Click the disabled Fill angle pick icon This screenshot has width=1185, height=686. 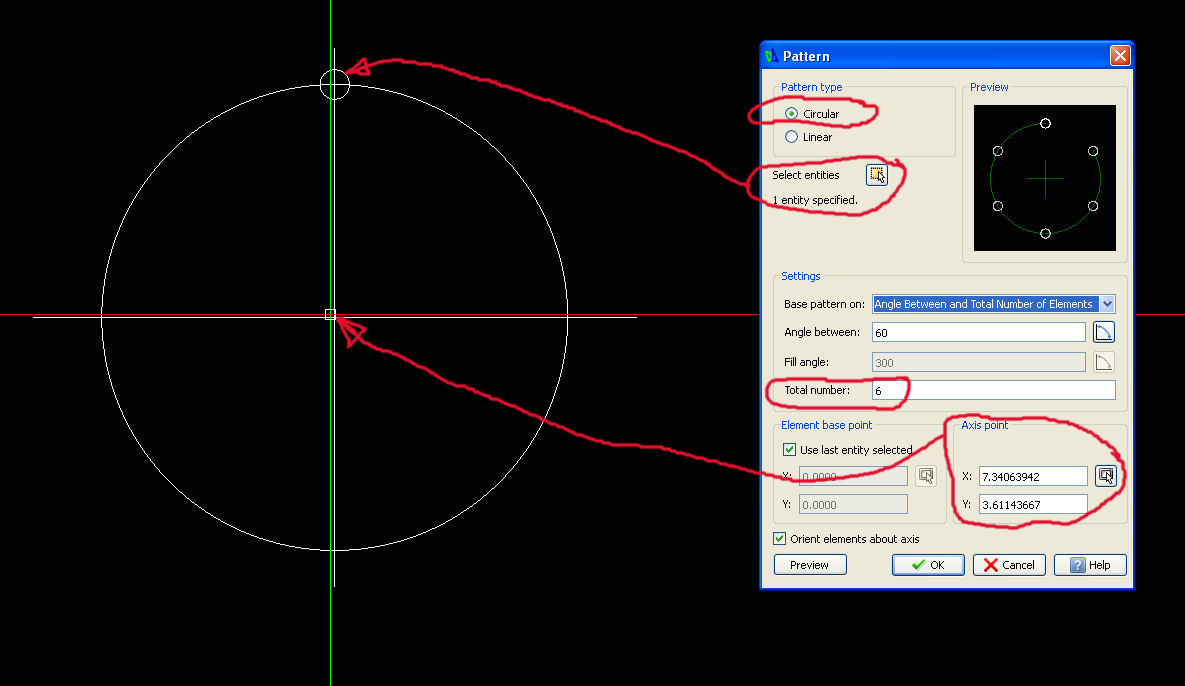point(1103,362)
